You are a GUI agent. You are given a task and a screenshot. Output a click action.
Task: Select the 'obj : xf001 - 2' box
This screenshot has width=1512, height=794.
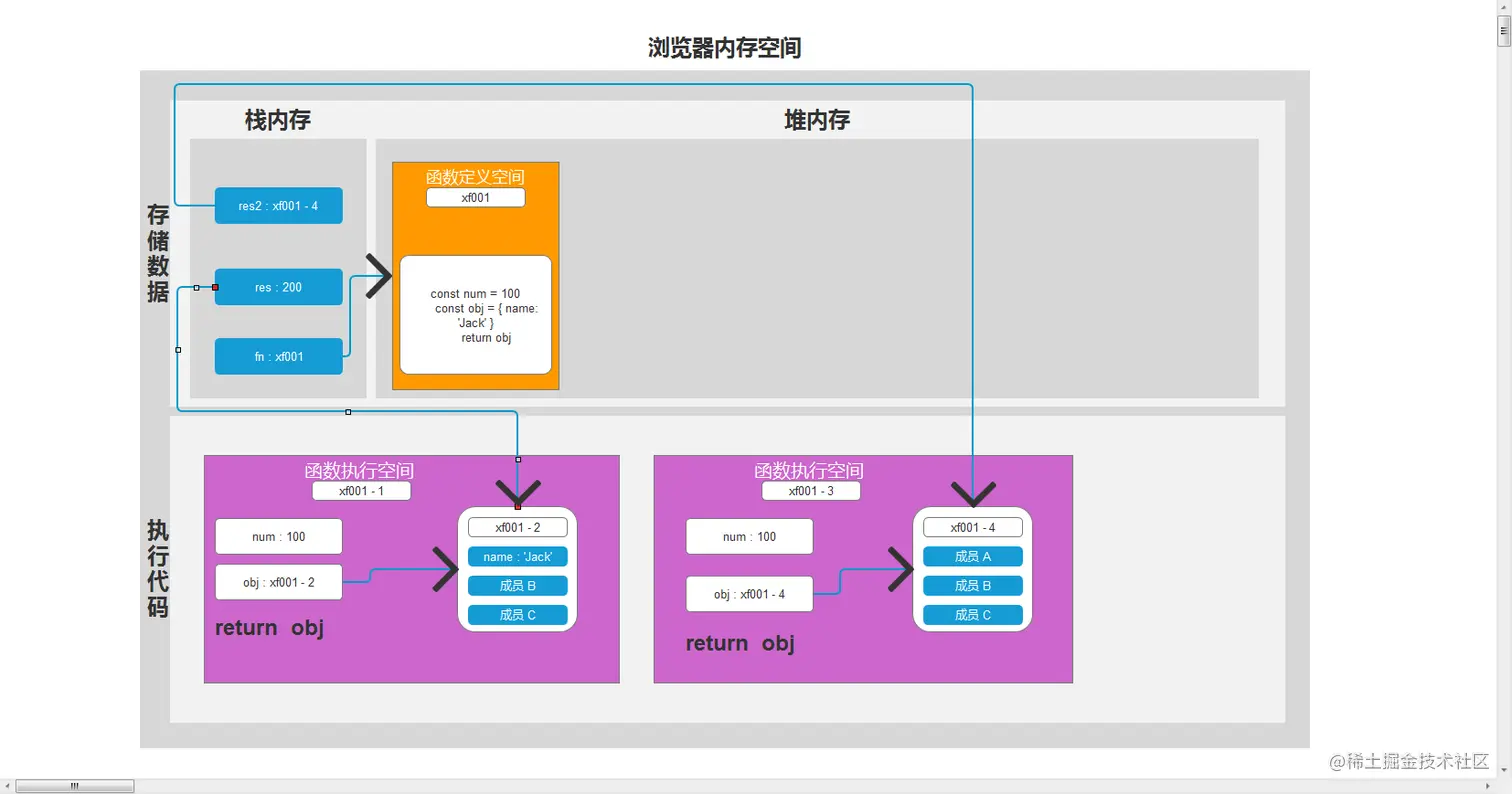pos(279,582)
